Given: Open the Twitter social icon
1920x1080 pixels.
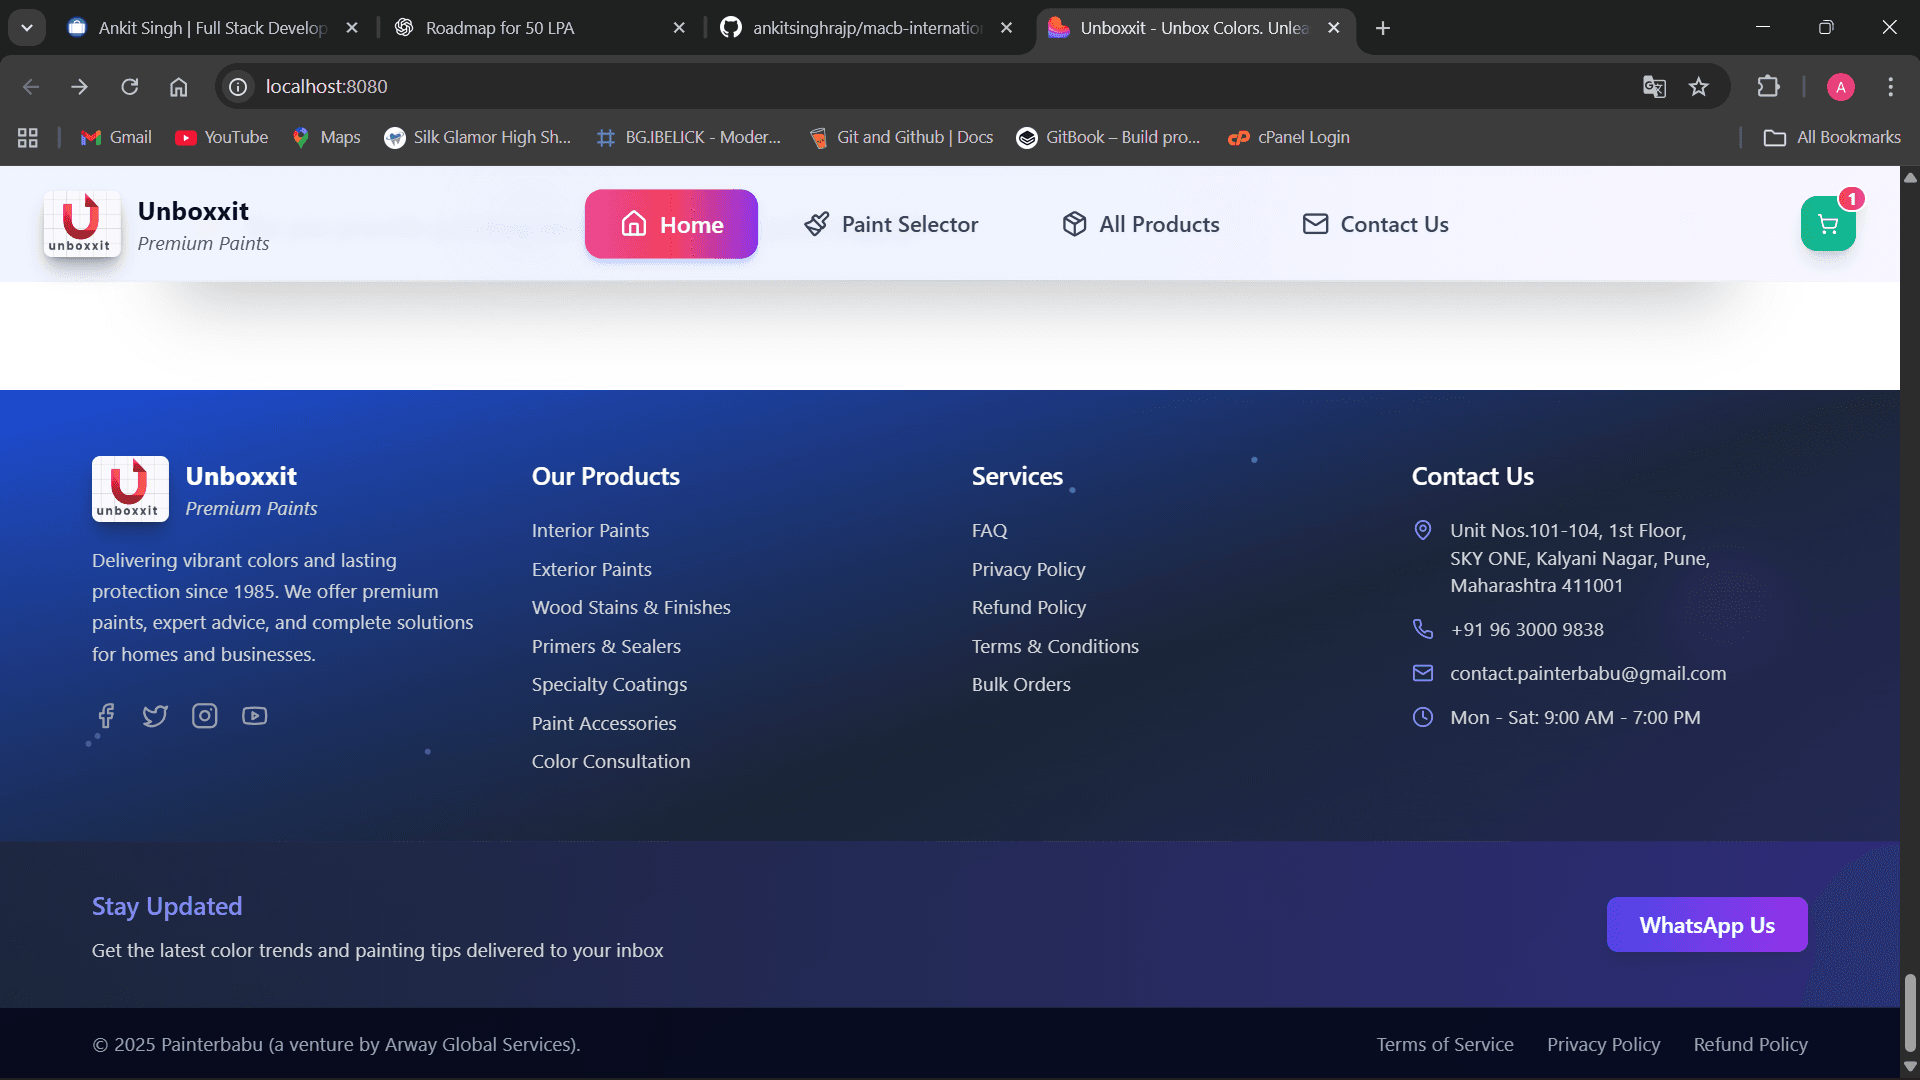Looking at the screenshot, I should (x=155, y=716).
